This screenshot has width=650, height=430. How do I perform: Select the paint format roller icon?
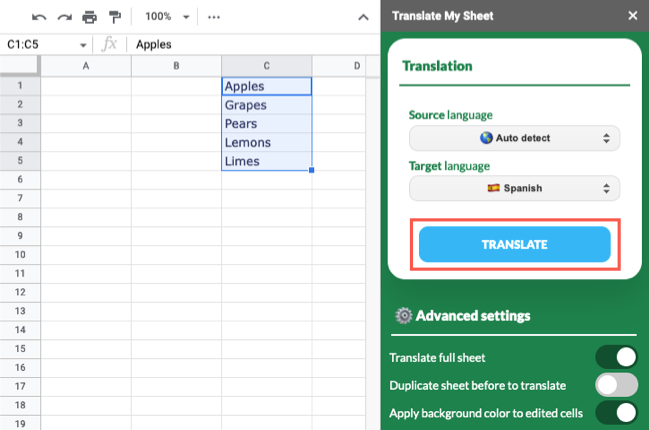pyautogui.click(x=114, y=17)
